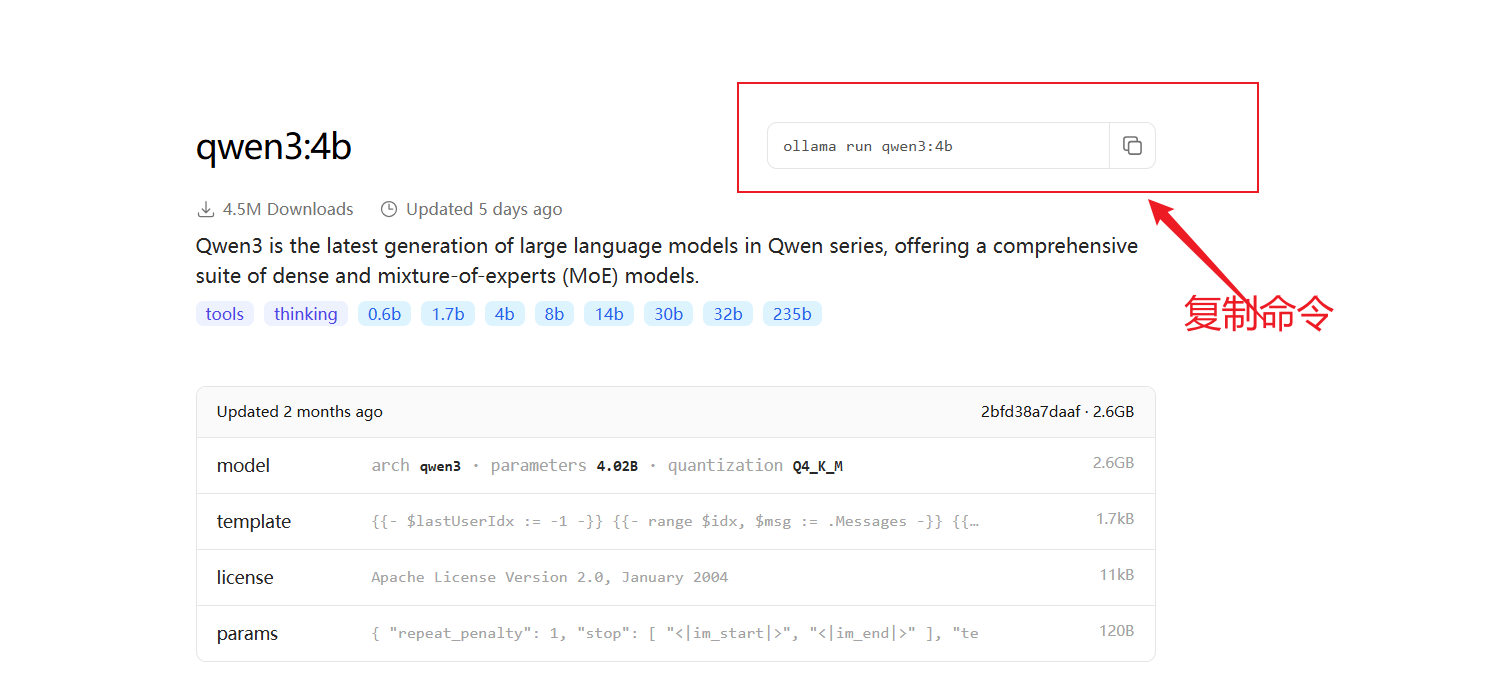Choose the 1.7b model size tag

point(447,314)
